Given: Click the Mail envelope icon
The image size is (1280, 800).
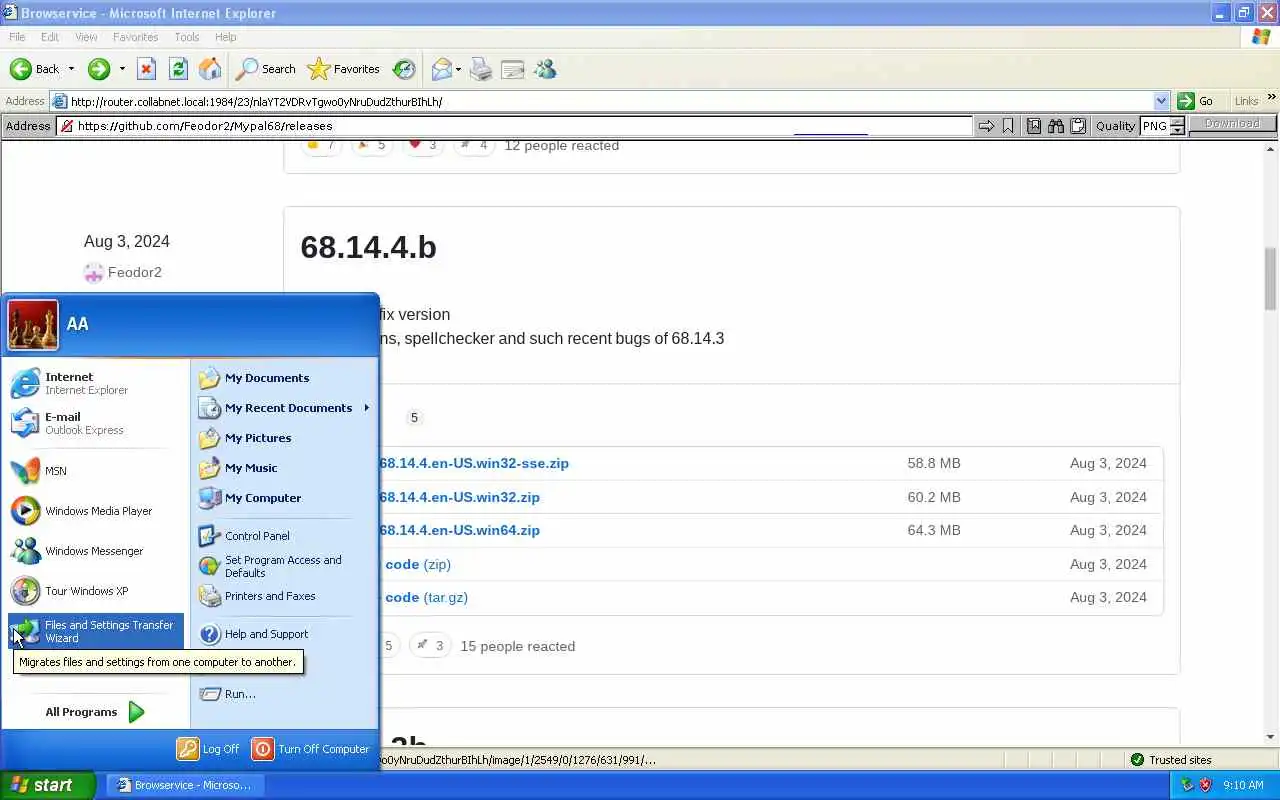Looking at the screenshot, I should pyautogui.click(x=441, y=69).
